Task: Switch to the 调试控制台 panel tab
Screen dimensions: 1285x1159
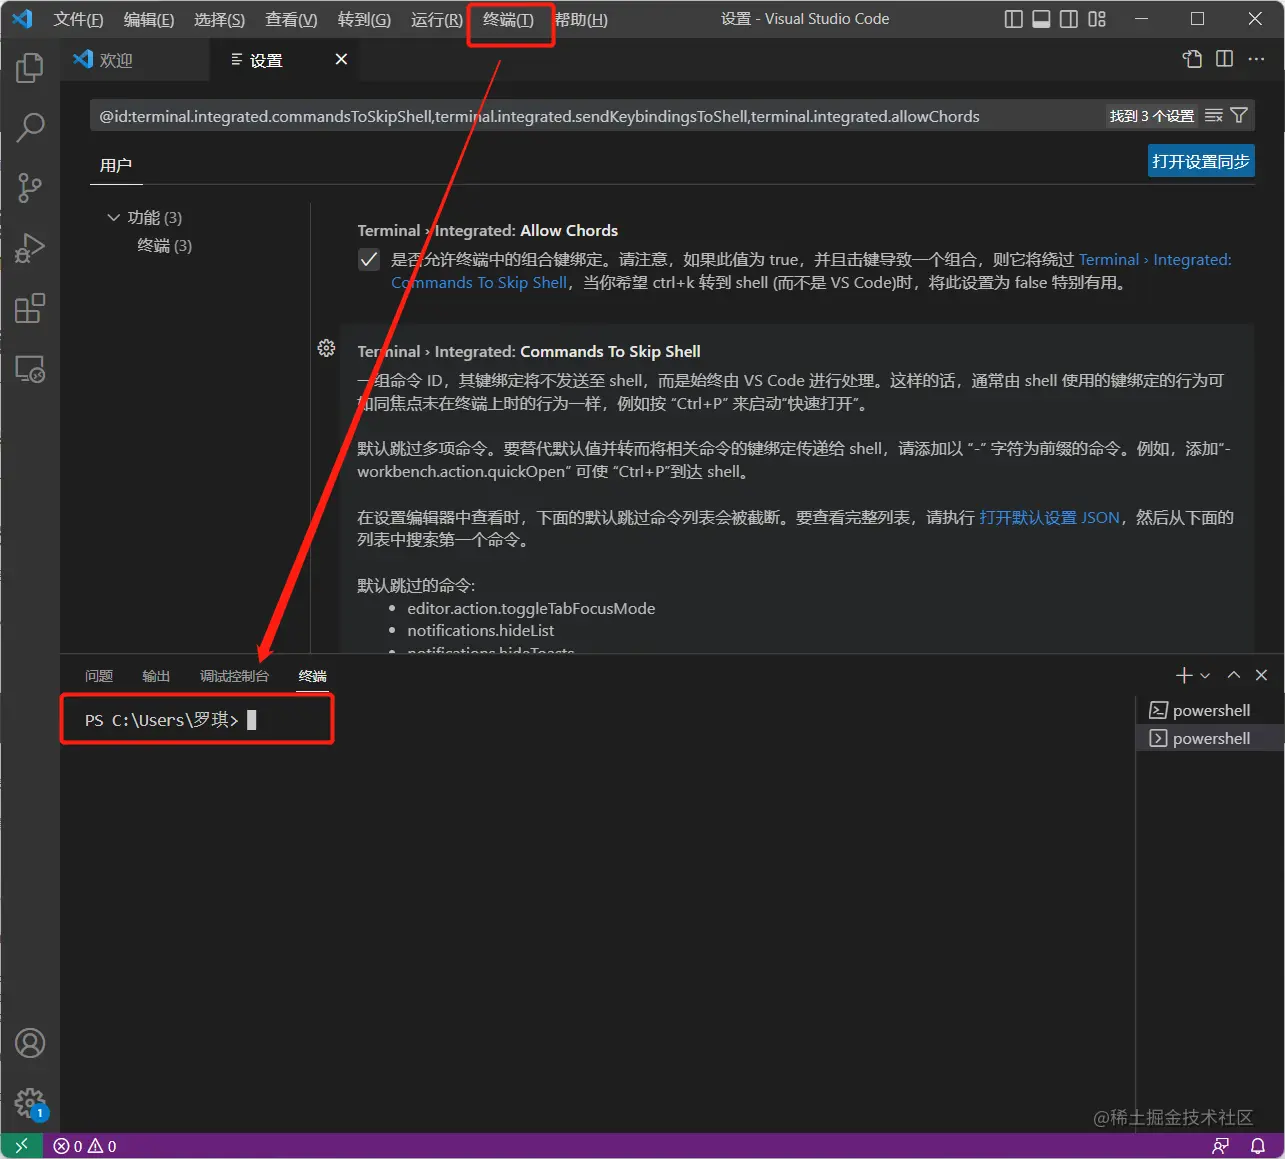Action: (234, 676)
